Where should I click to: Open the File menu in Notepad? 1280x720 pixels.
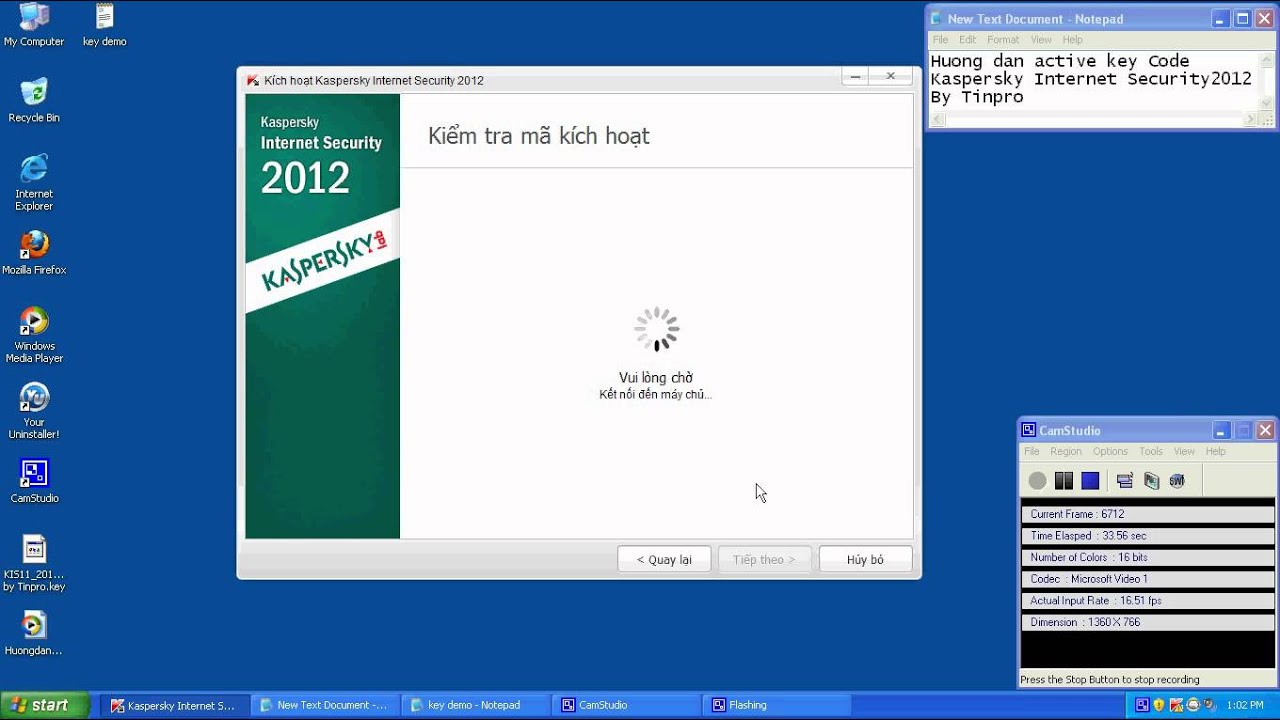coord(940,40)
